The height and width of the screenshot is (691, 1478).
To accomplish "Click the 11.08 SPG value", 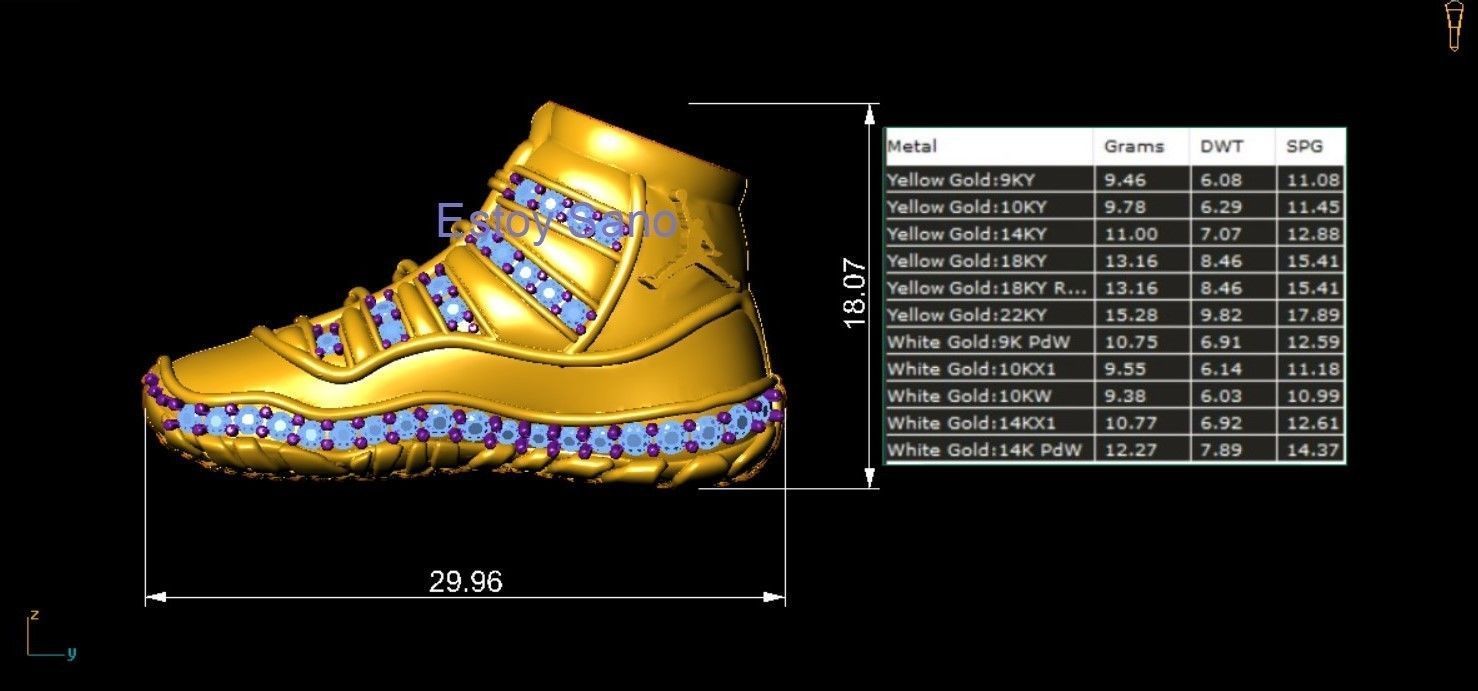I will pyautogui.click(x=1312, y=180).
